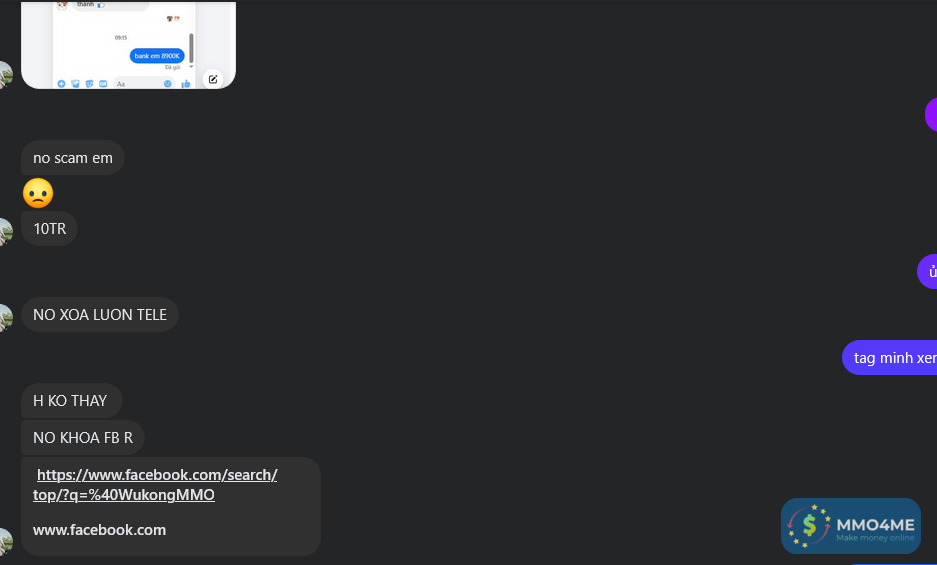Click the MMO4ME logo watermark

click(850, 526)
